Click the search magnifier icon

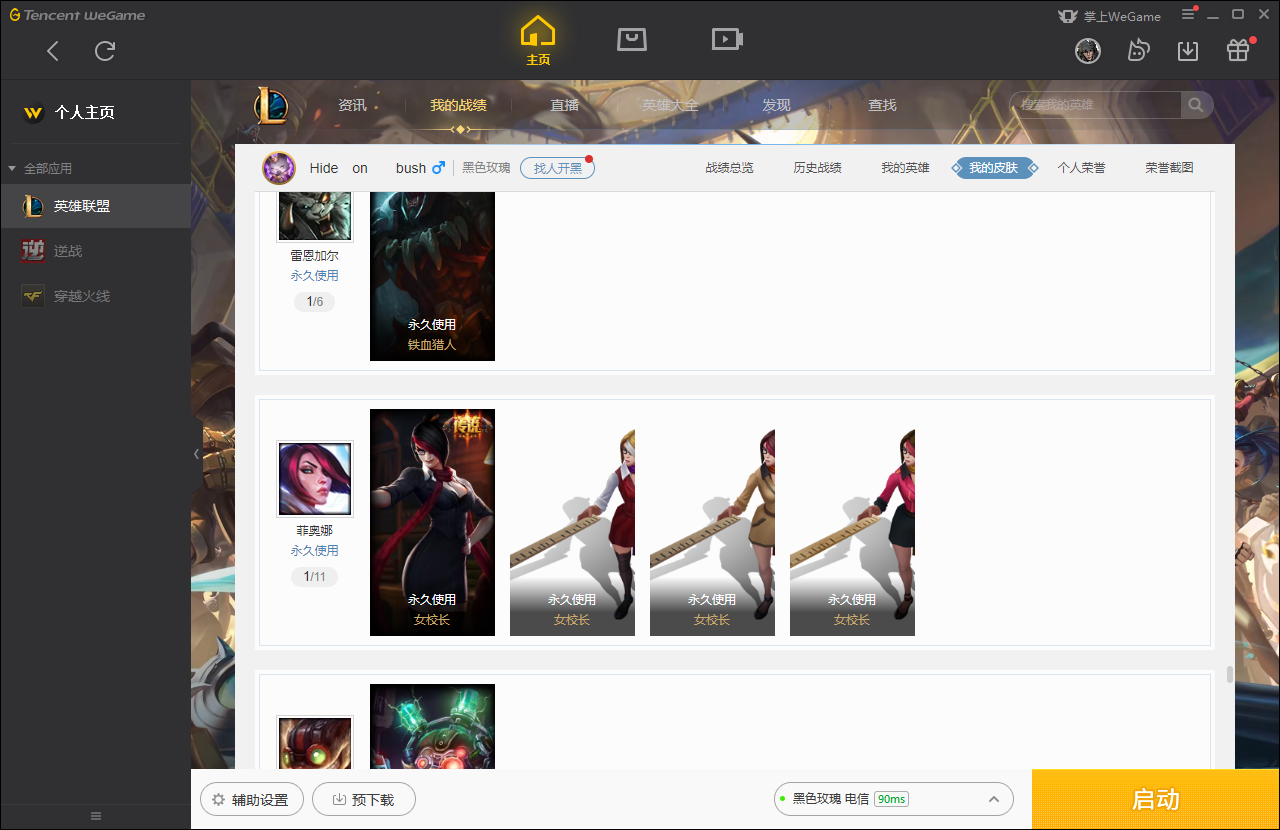[x=1195, y=105]
